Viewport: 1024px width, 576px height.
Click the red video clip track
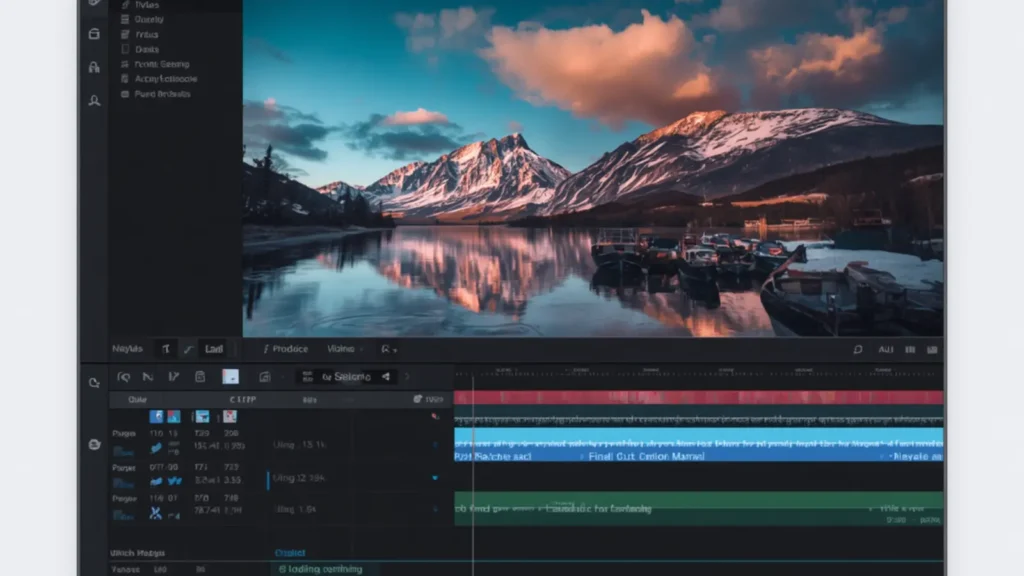tap(699, 398)
